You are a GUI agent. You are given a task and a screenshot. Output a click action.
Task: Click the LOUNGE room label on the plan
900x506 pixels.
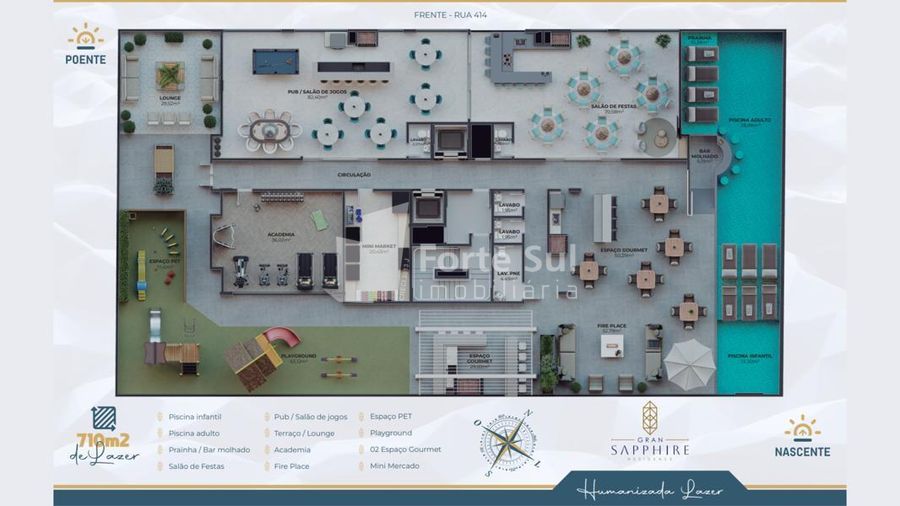[169, 98]
